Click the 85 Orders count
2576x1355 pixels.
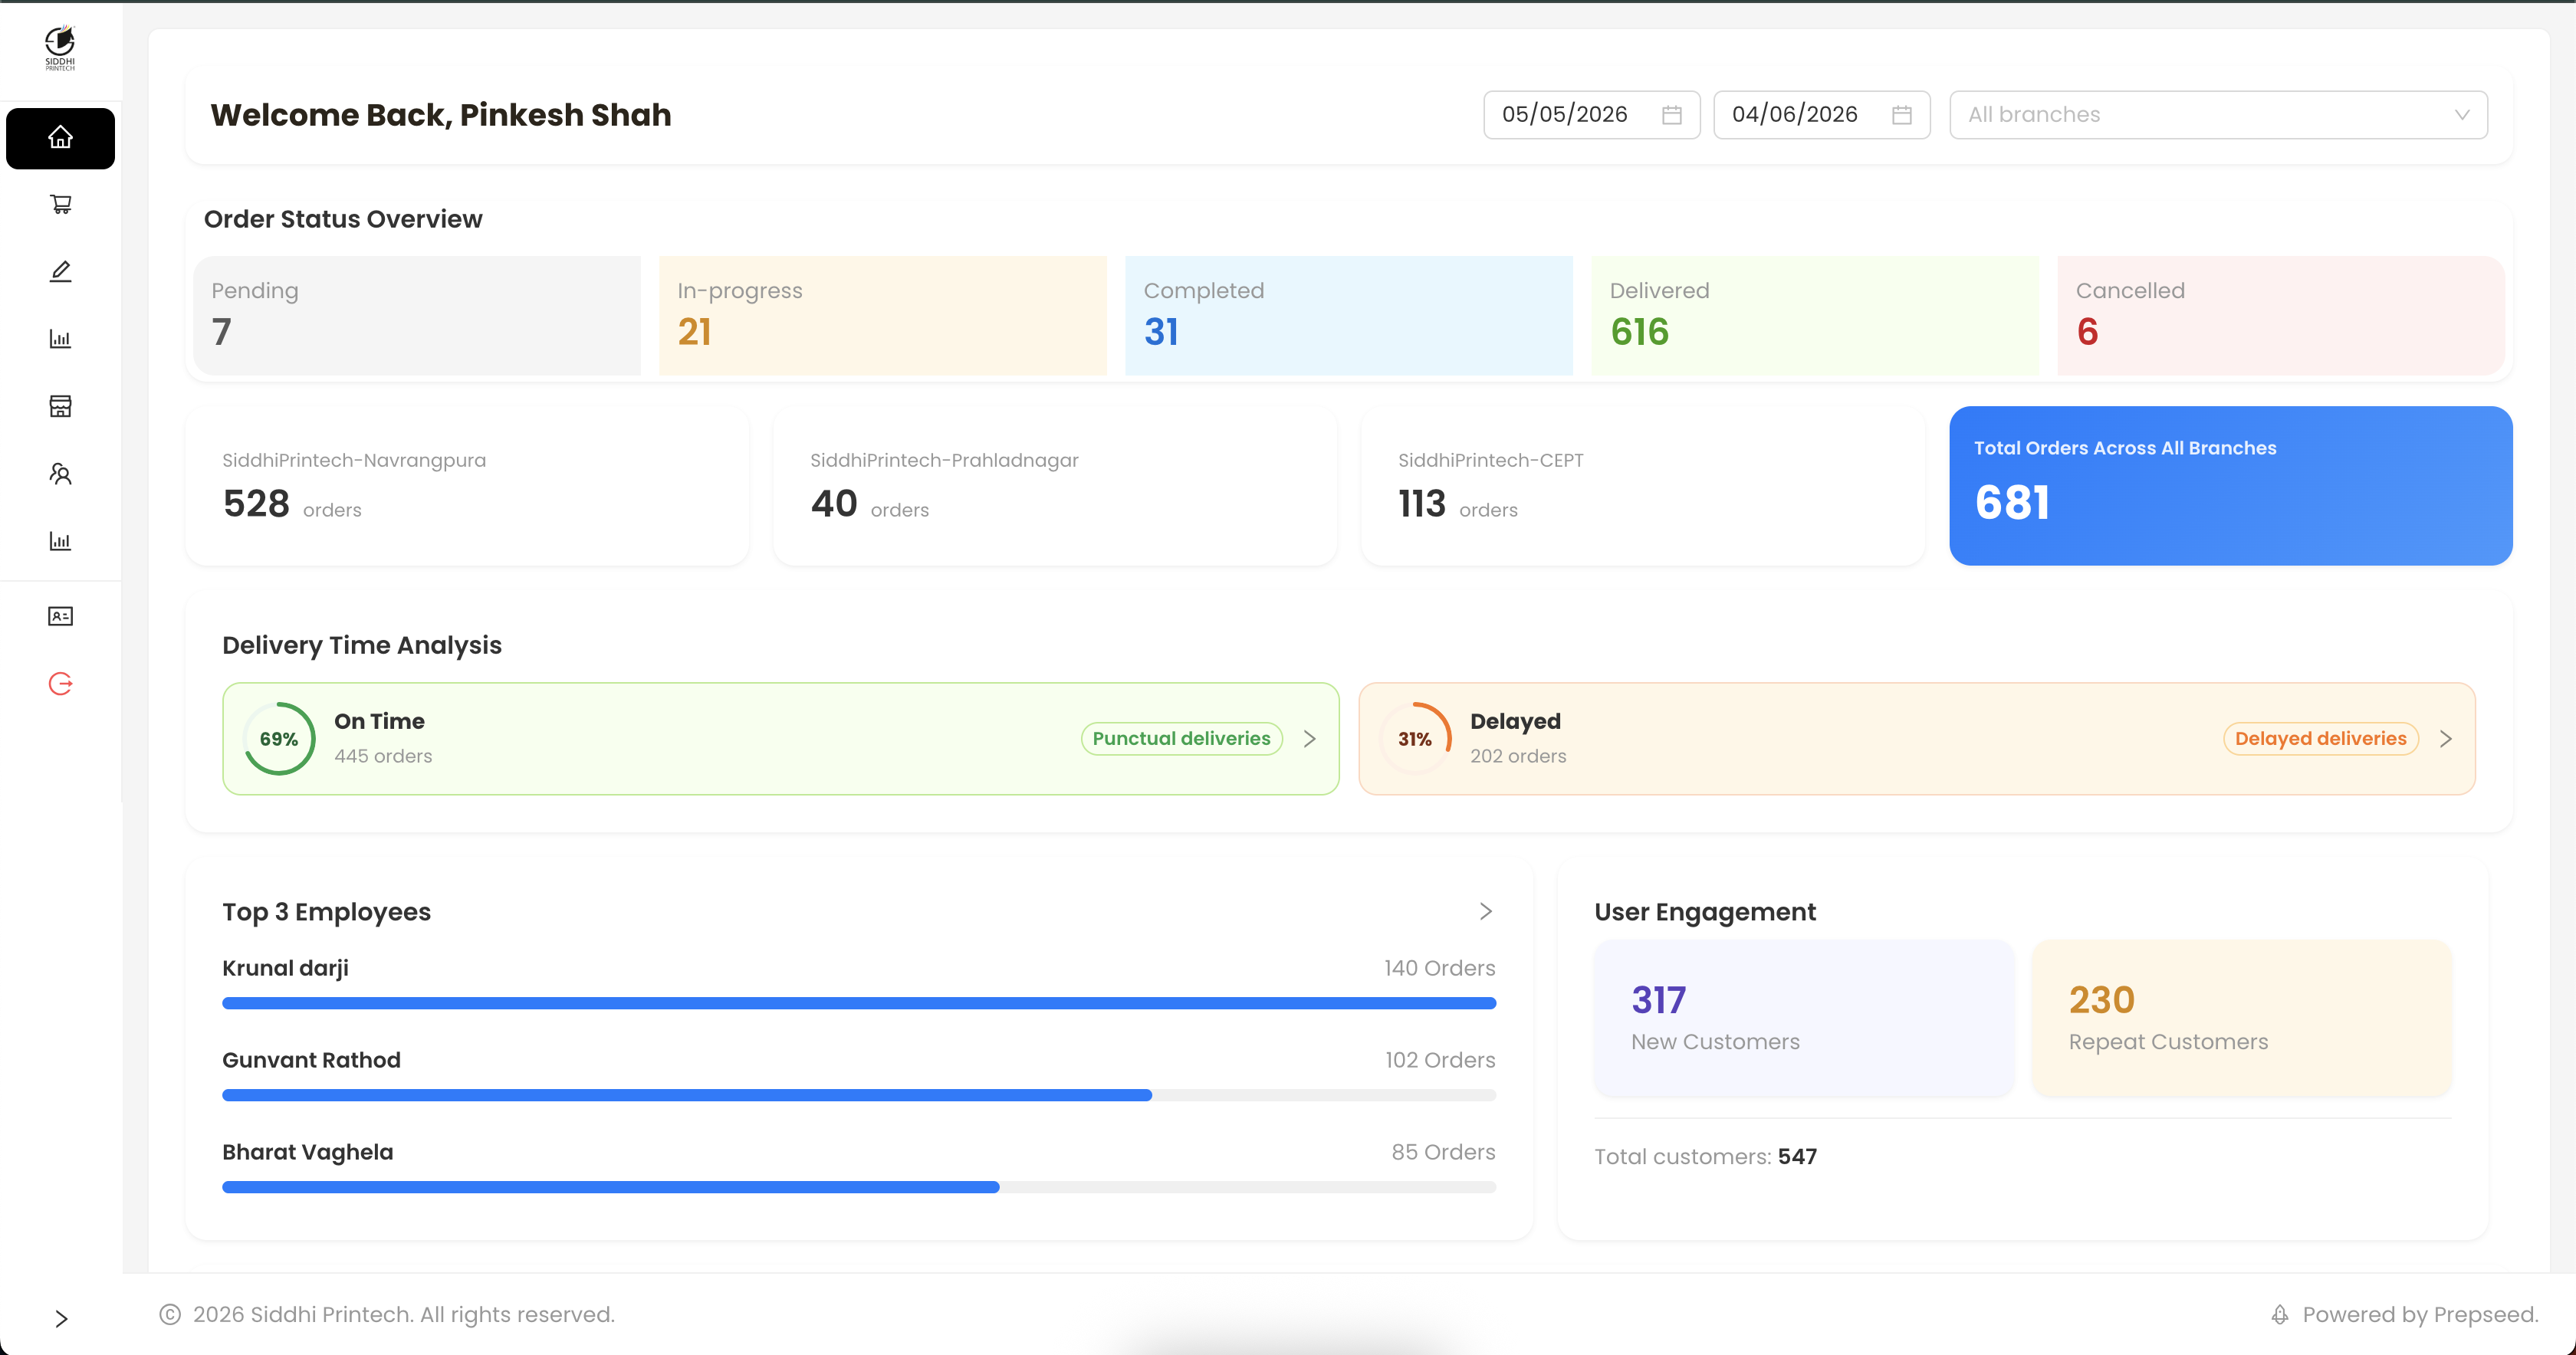[x=1443, y=1152]
